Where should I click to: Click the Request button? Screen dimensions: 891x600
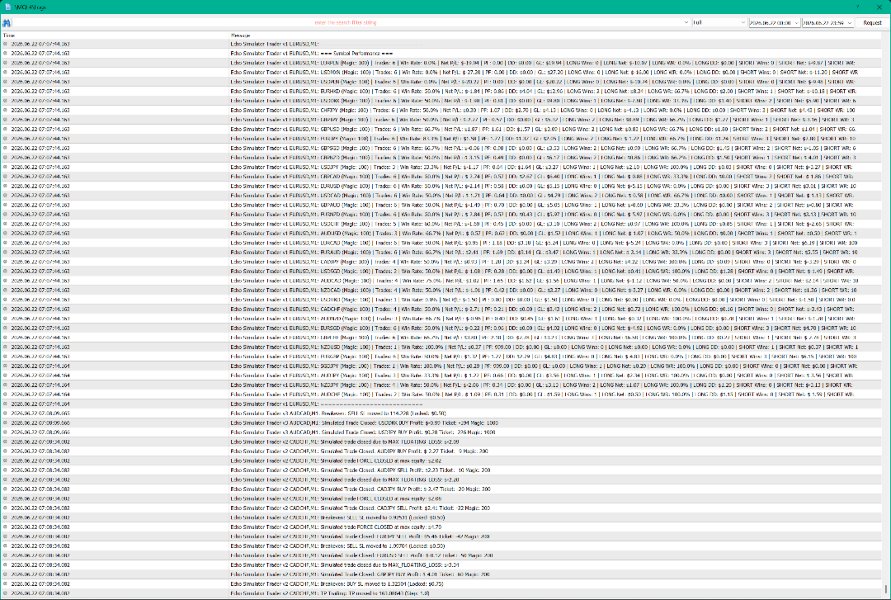pos(872,23)
